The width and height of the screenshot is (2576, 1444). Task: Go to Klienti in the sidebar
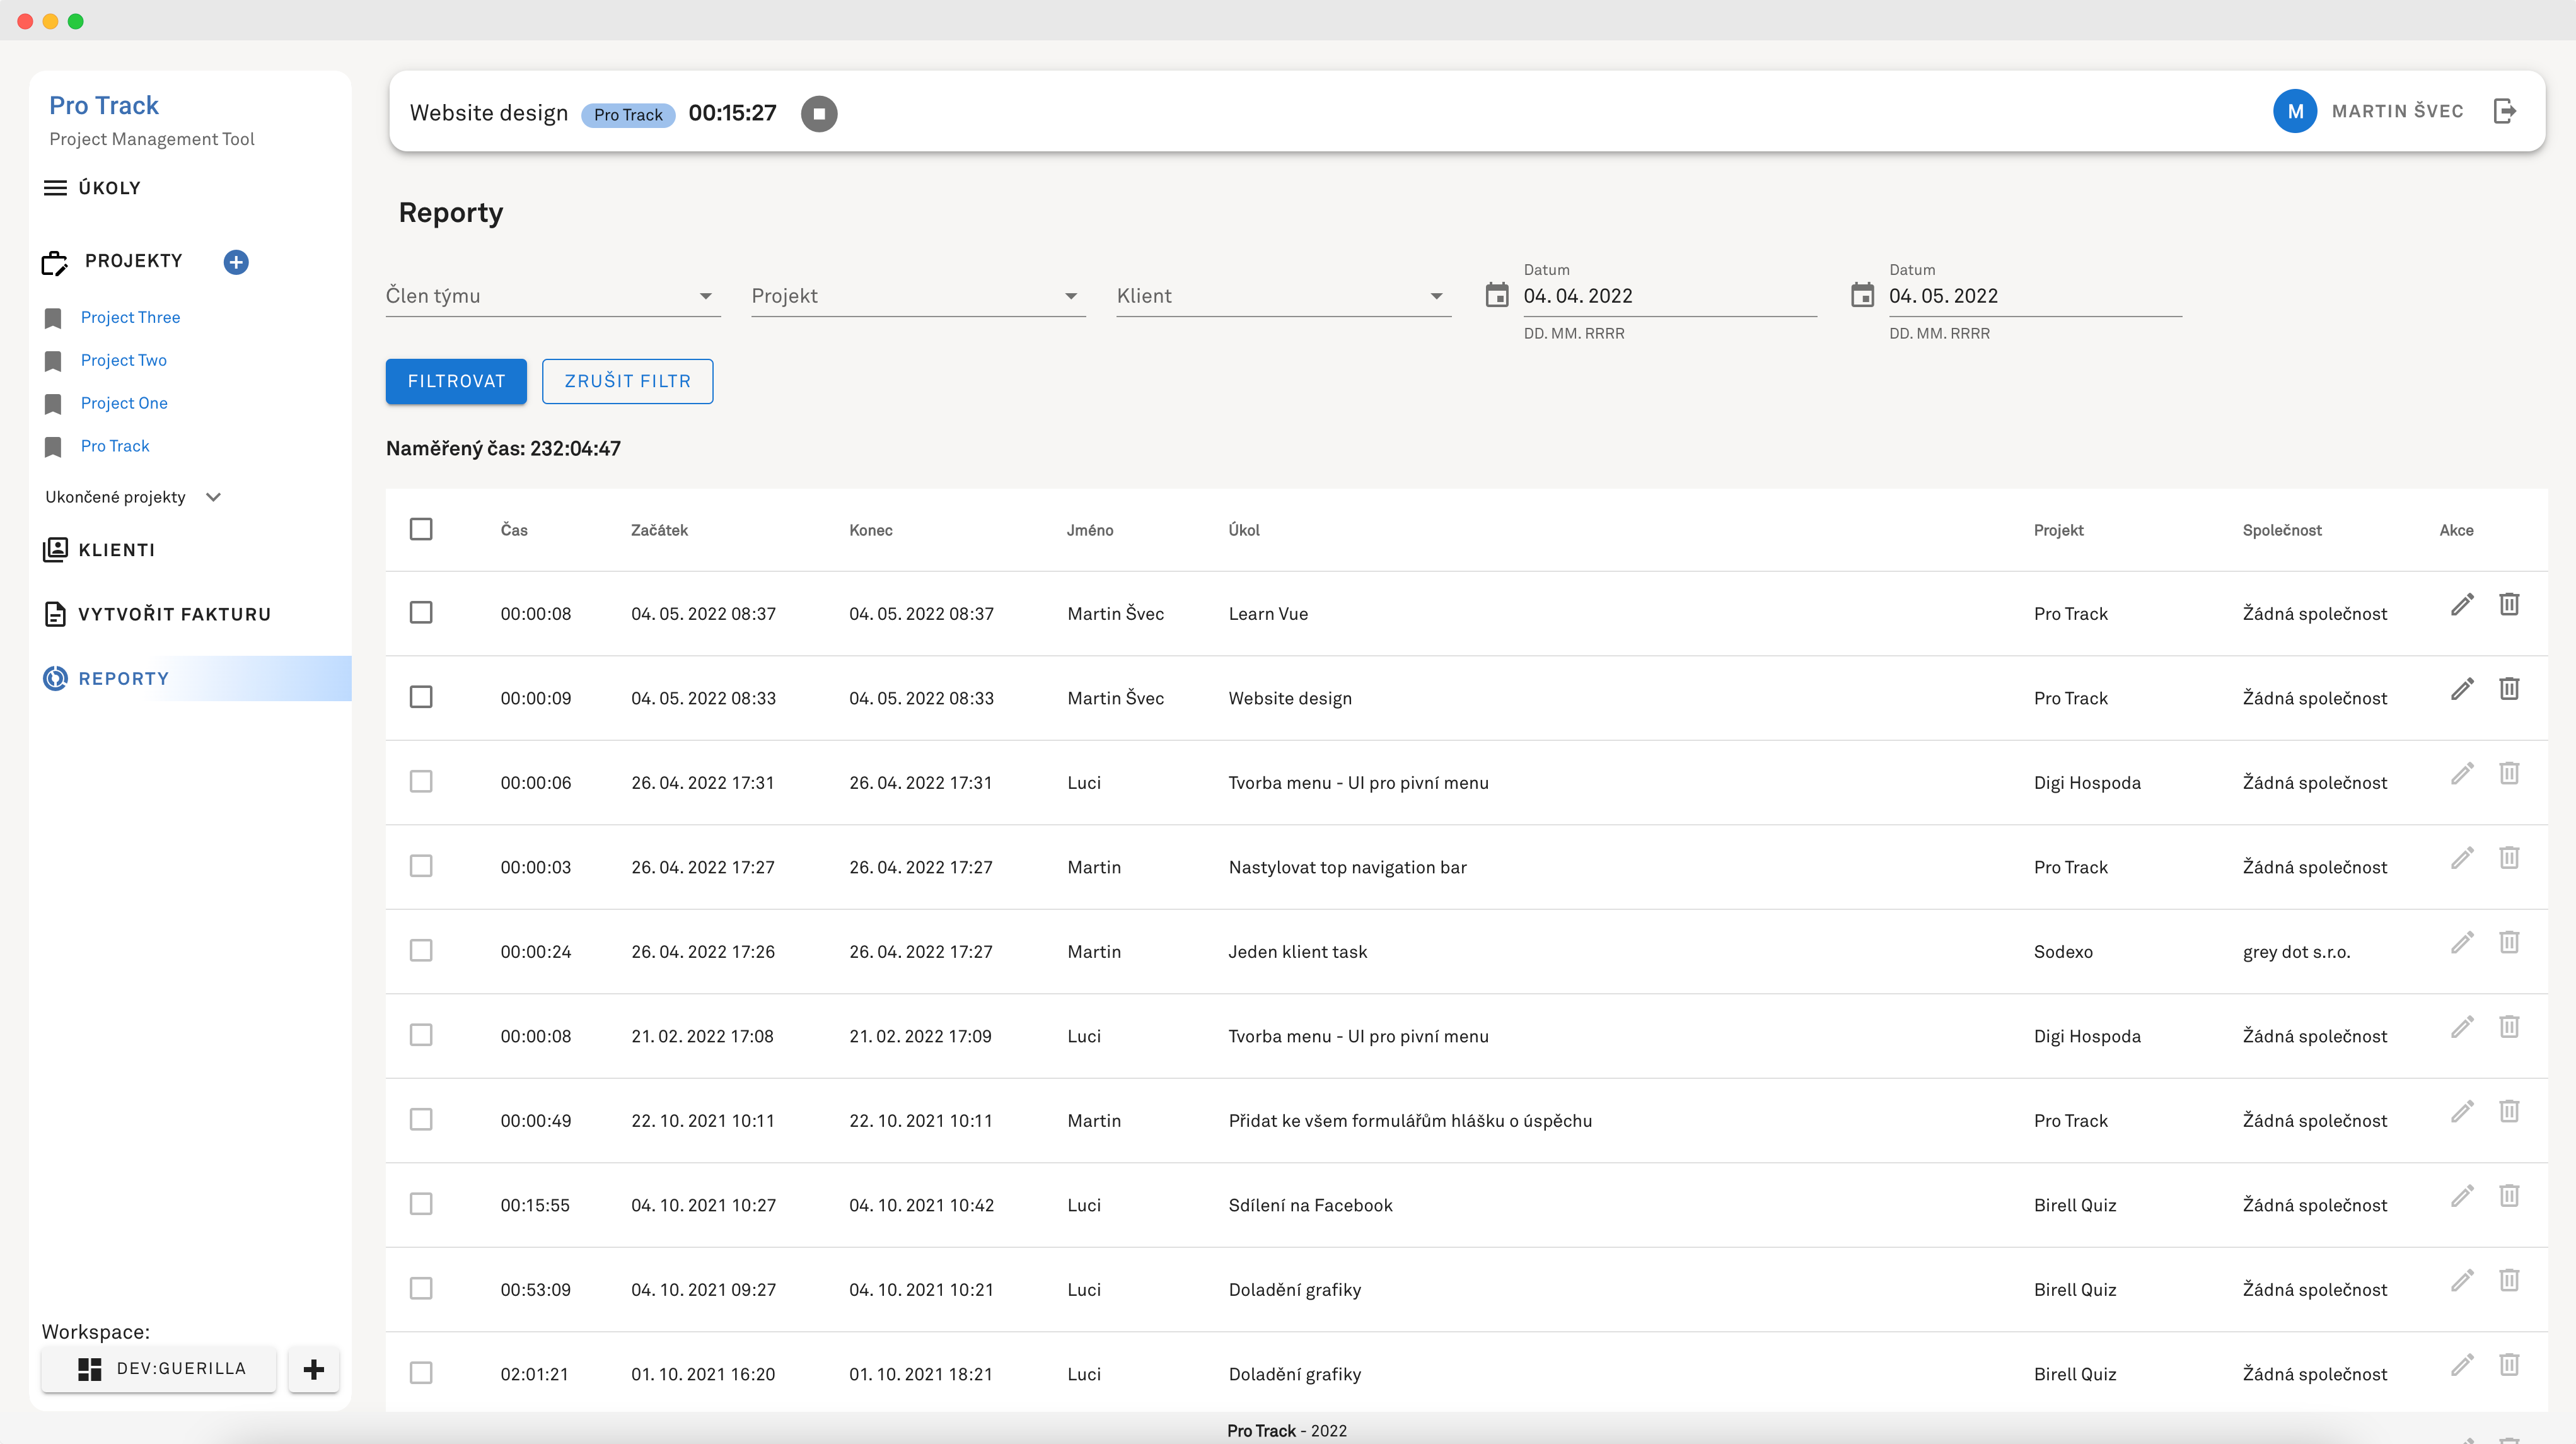point(116,550)
